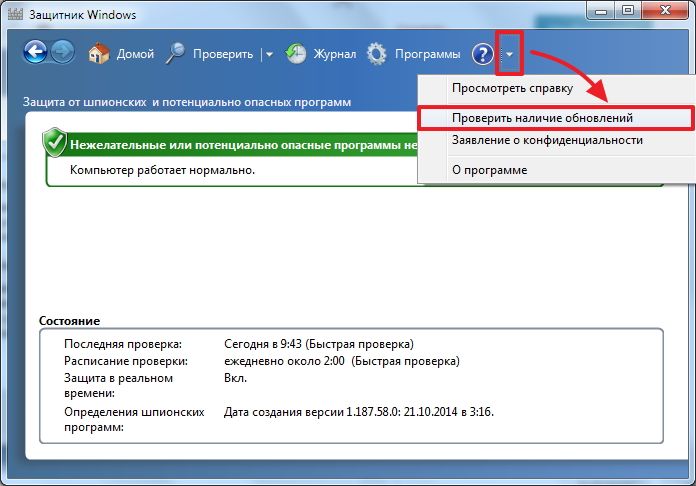Expand the scan options arrow beside Проверить
696x486 pixels.
click(269, 55)
